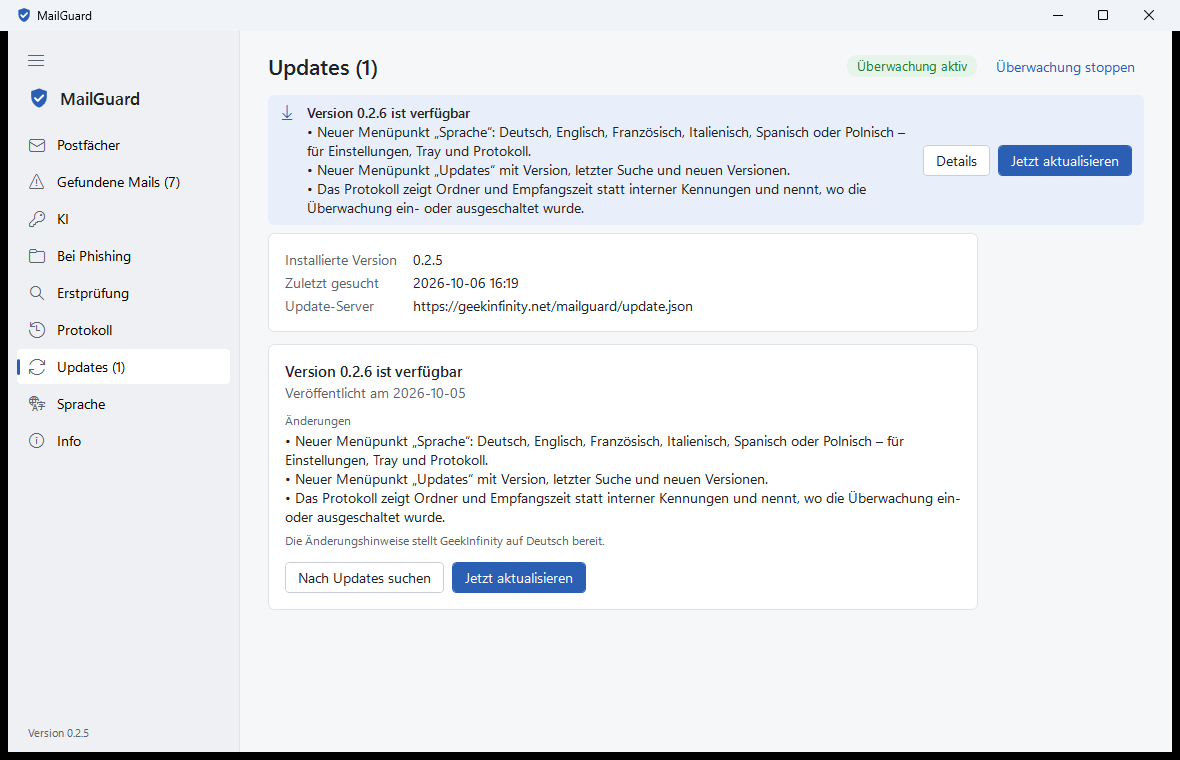Viewport: 1180px width, 760px height.
Task: Click the envelope icon beside Postfächer
Action: pos(37,145)
